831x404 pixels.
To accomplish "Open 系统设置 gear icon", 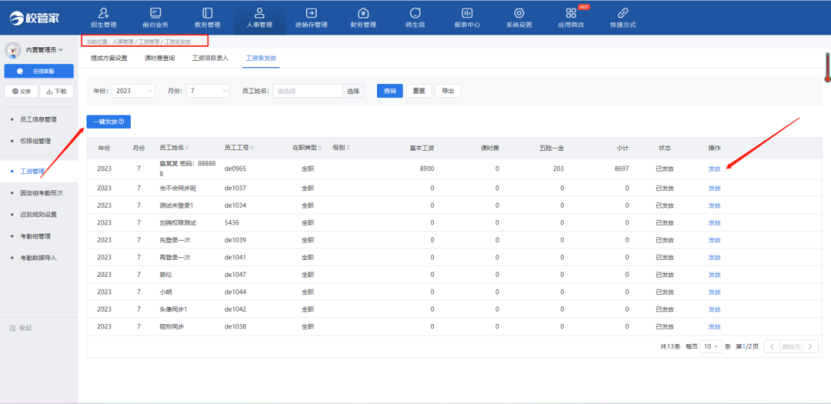I will click(x=518, y=15).
